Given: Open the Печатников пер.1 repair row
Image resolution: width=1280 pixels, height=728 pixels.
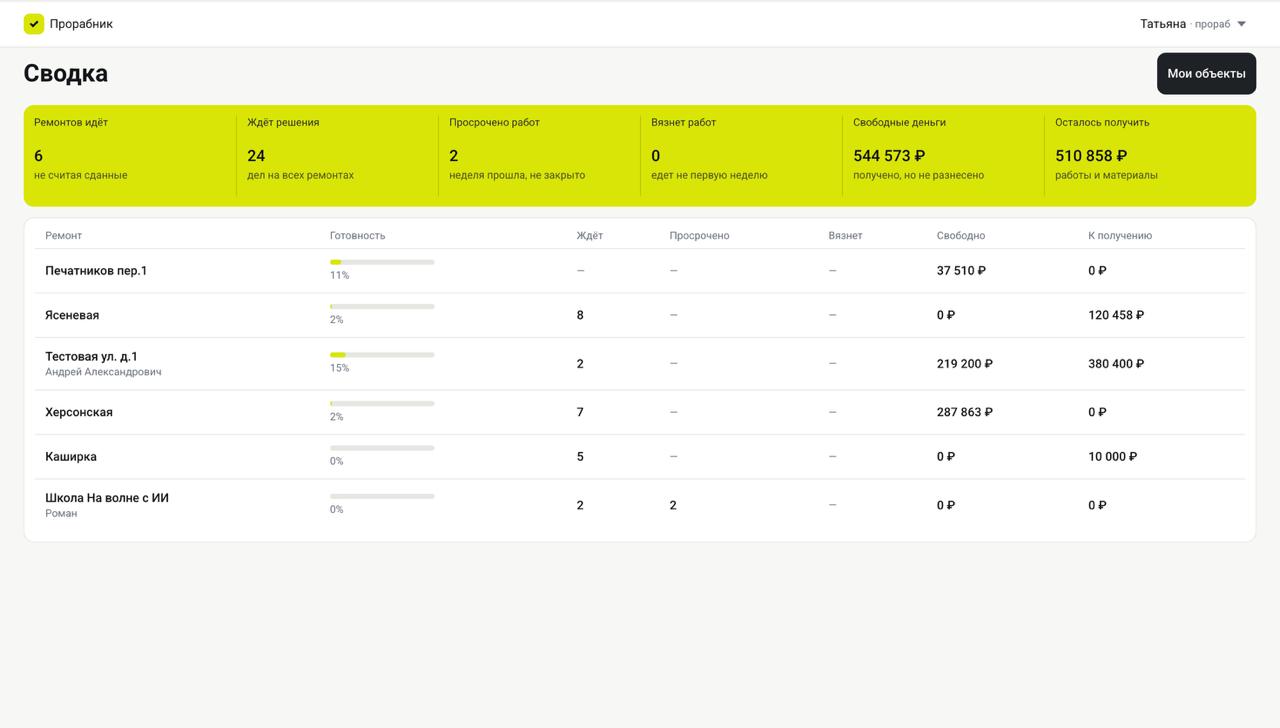Looking at the screenshot, I should 640,271.
